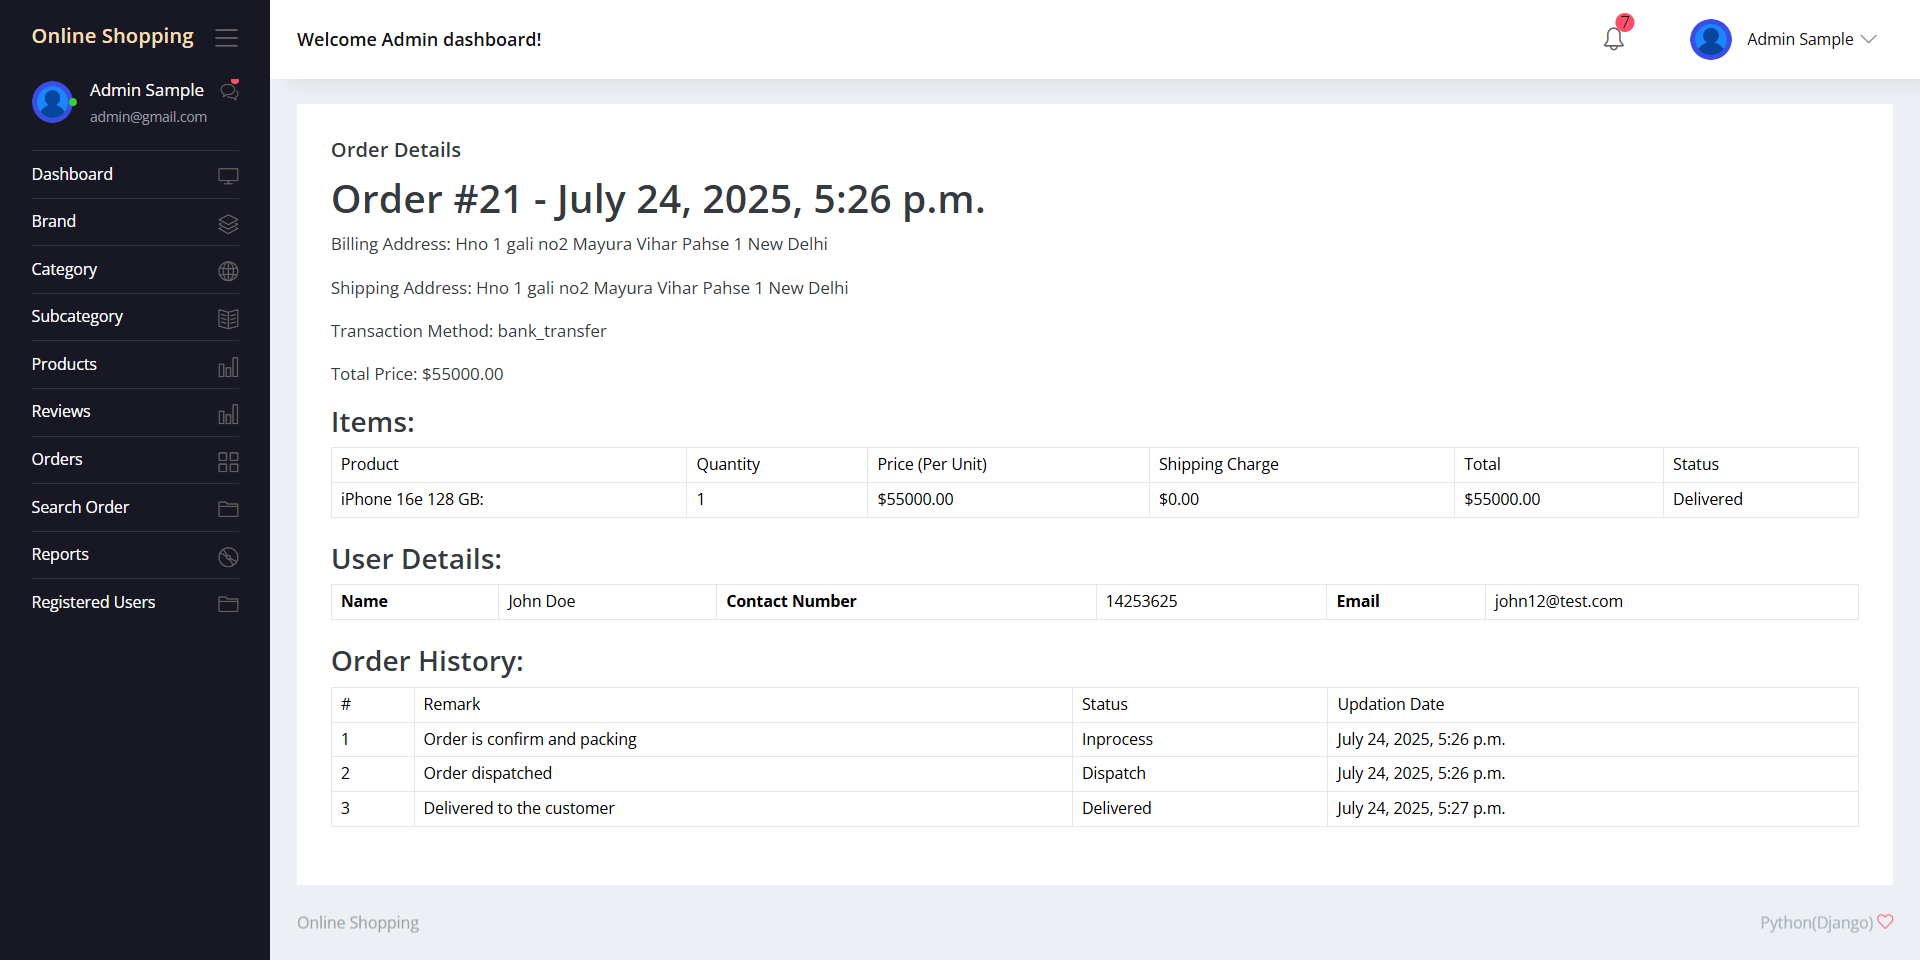Click the Search Order folder icon
Screen dimensions: 1920x961
pyautogui.click(x=228, y=509)
